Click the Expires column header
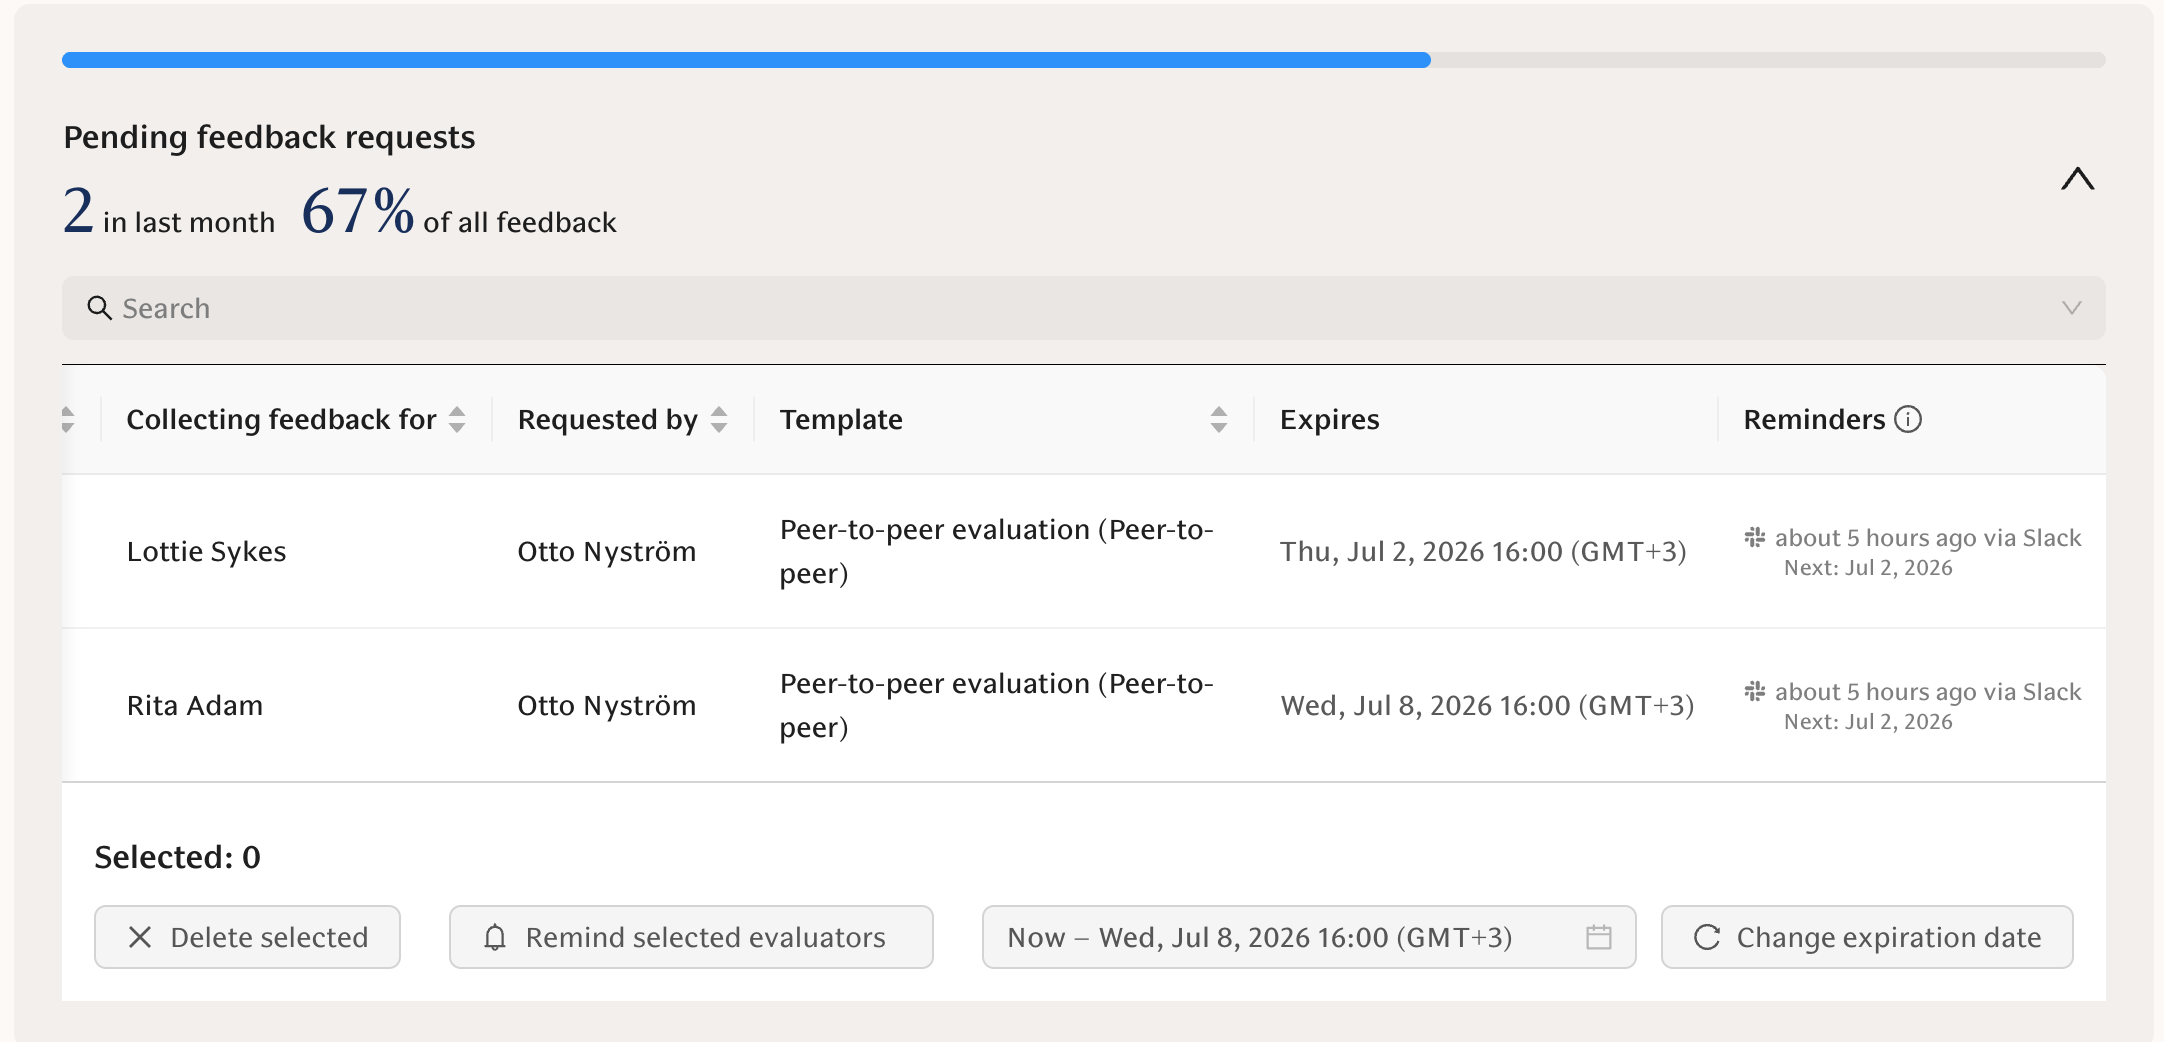This screenshot has height=1042, width=2164. (x=1329, y=419)
